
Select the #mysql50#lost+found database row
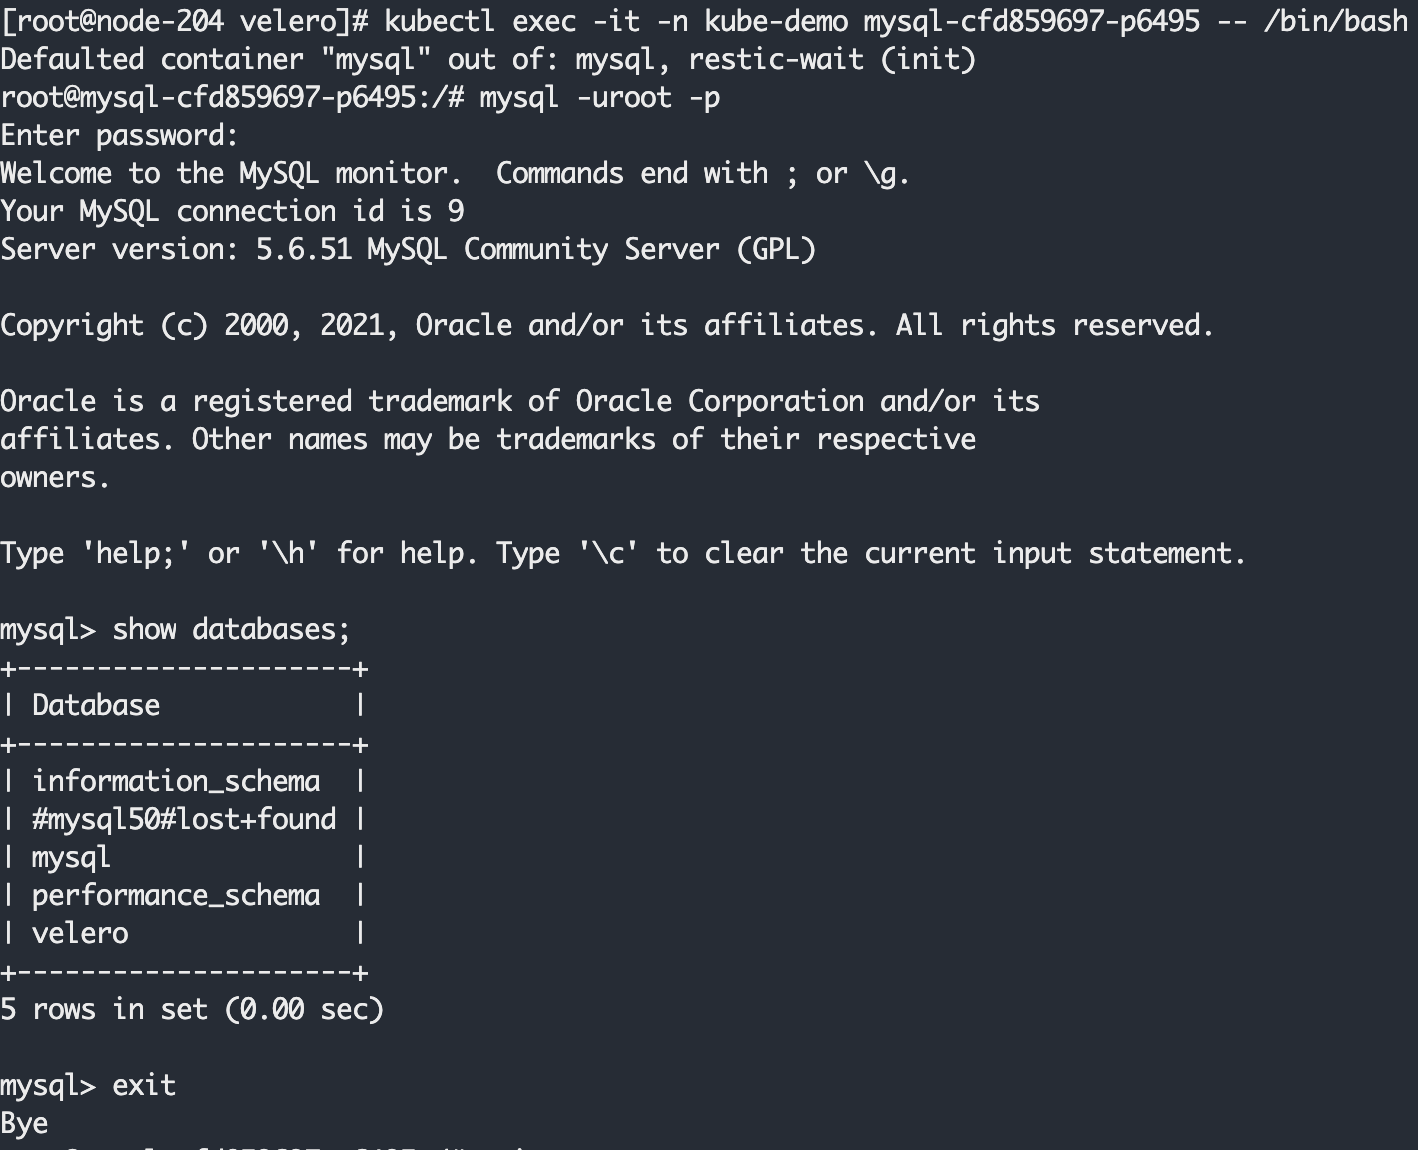click(x=184, y=819)
